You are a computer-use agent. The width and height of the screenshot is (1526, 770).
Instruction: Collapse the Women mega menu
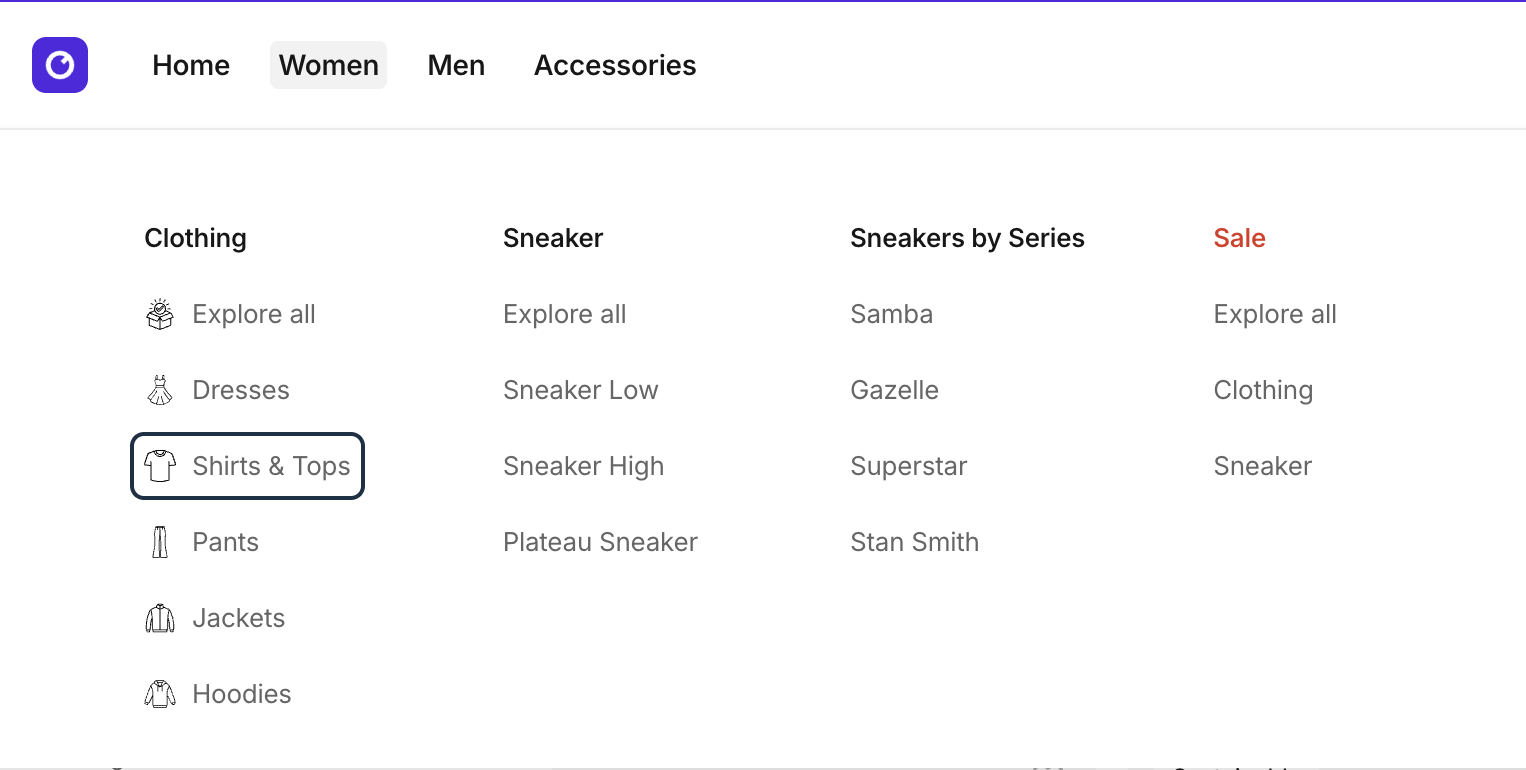click(328, 65)
